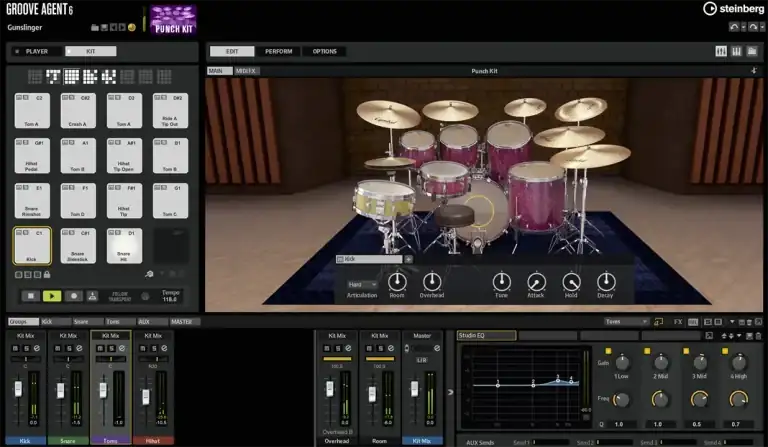Select the second pad group icon
Screen dimensions: 768x447
click(53, 76)
